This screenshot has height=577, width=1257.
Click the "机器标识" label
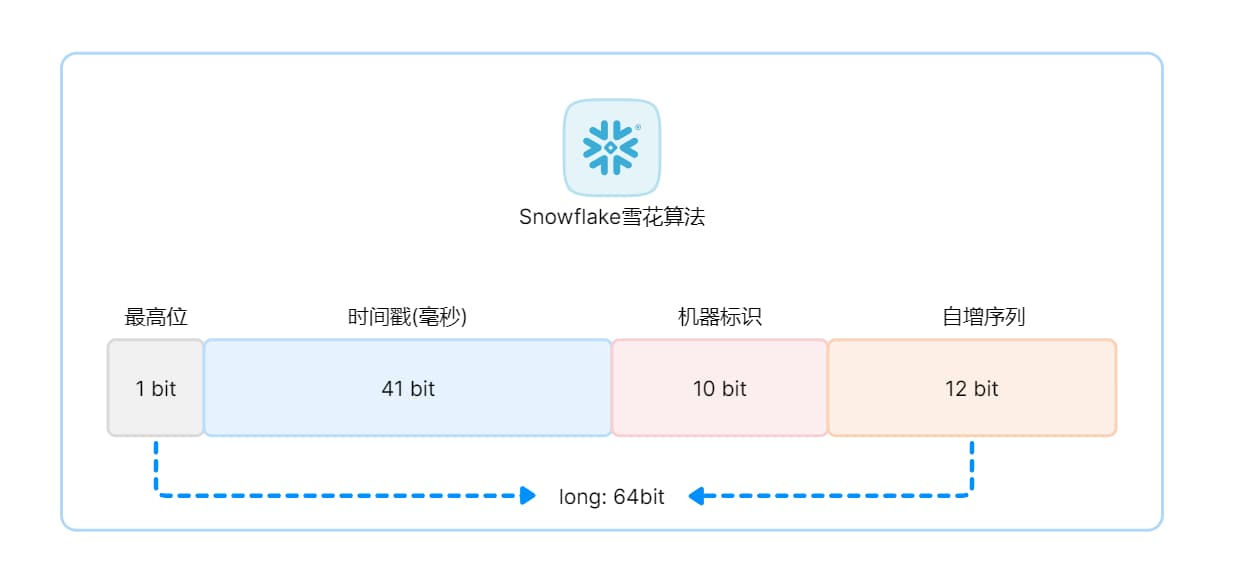click(720, 317)
